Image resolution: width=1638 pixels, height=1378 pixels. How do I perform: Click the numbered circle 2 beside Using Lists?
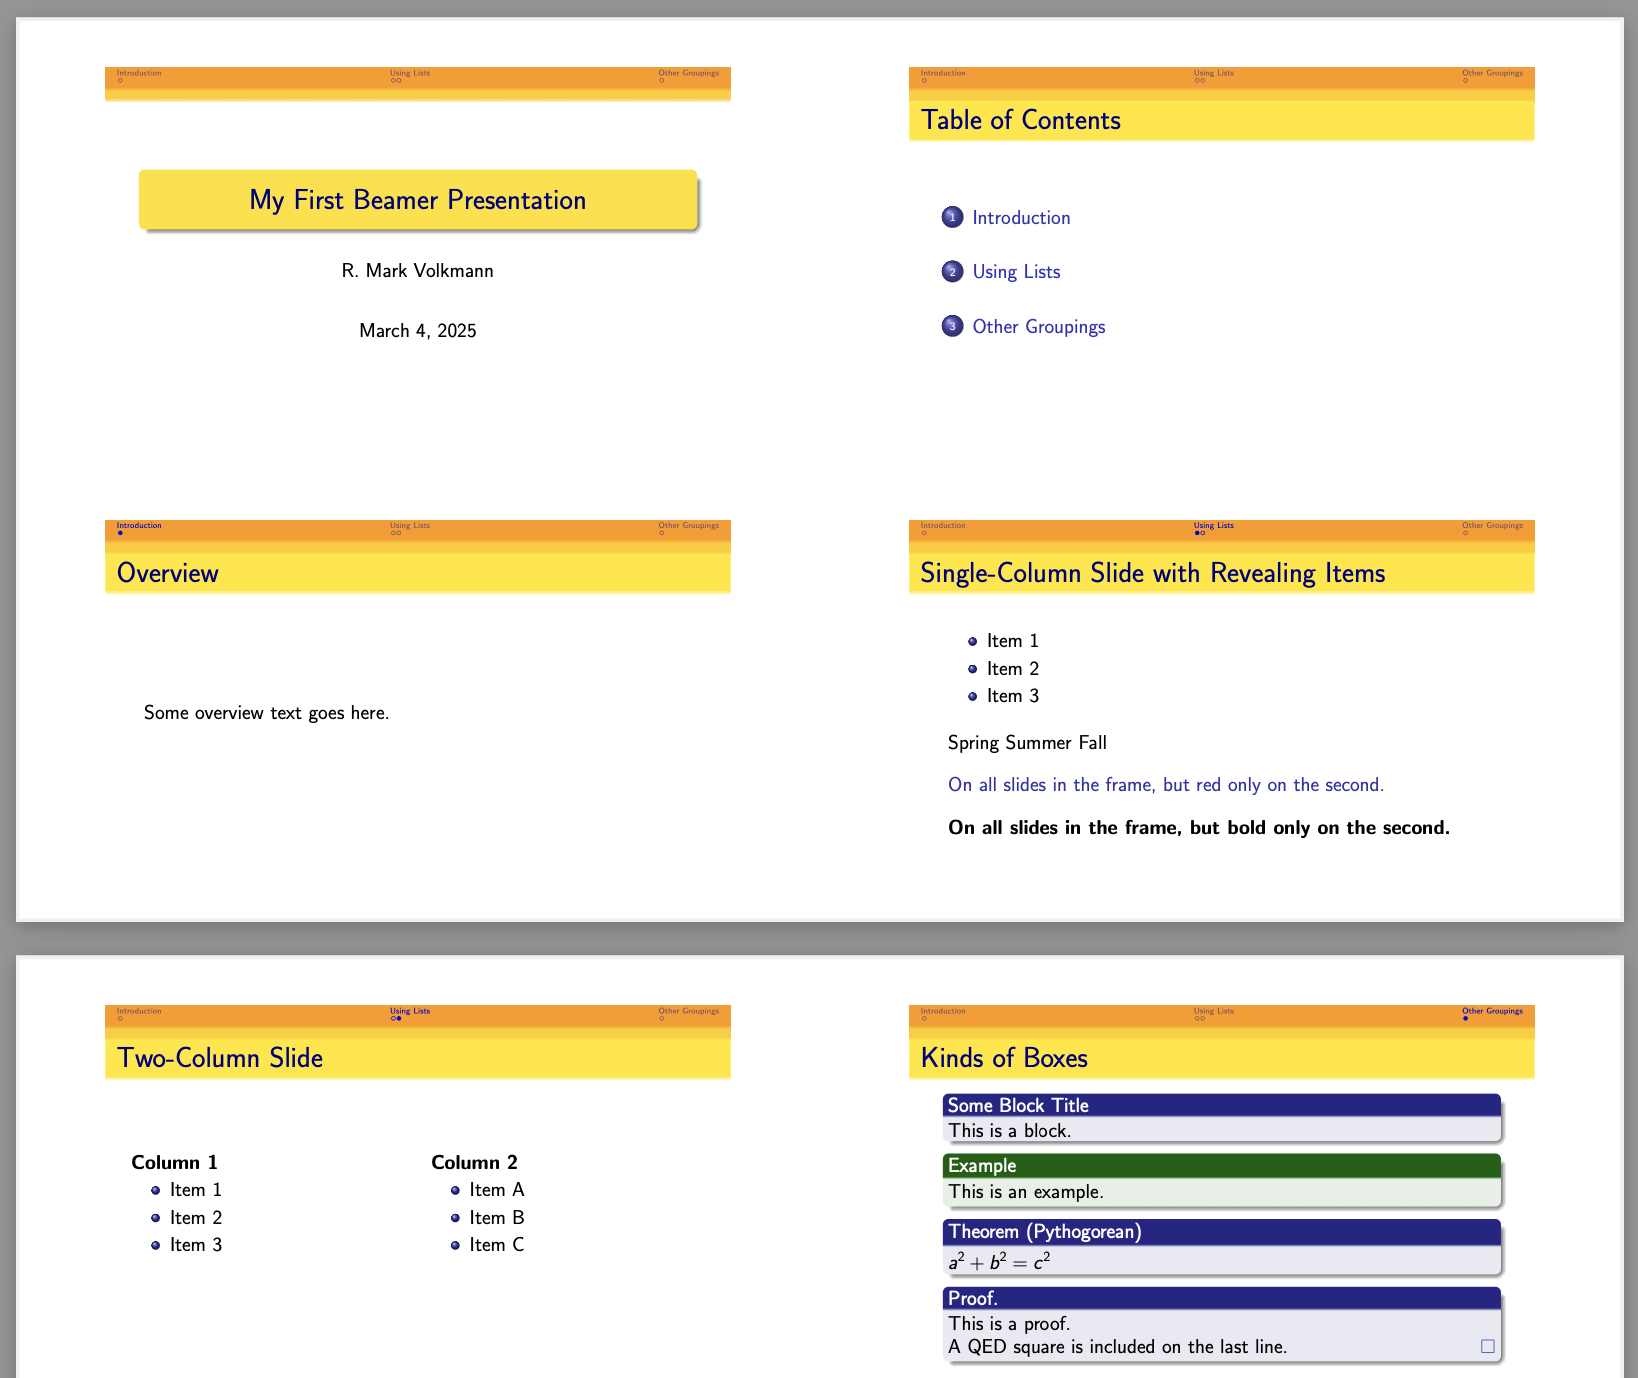click(952, 271)
